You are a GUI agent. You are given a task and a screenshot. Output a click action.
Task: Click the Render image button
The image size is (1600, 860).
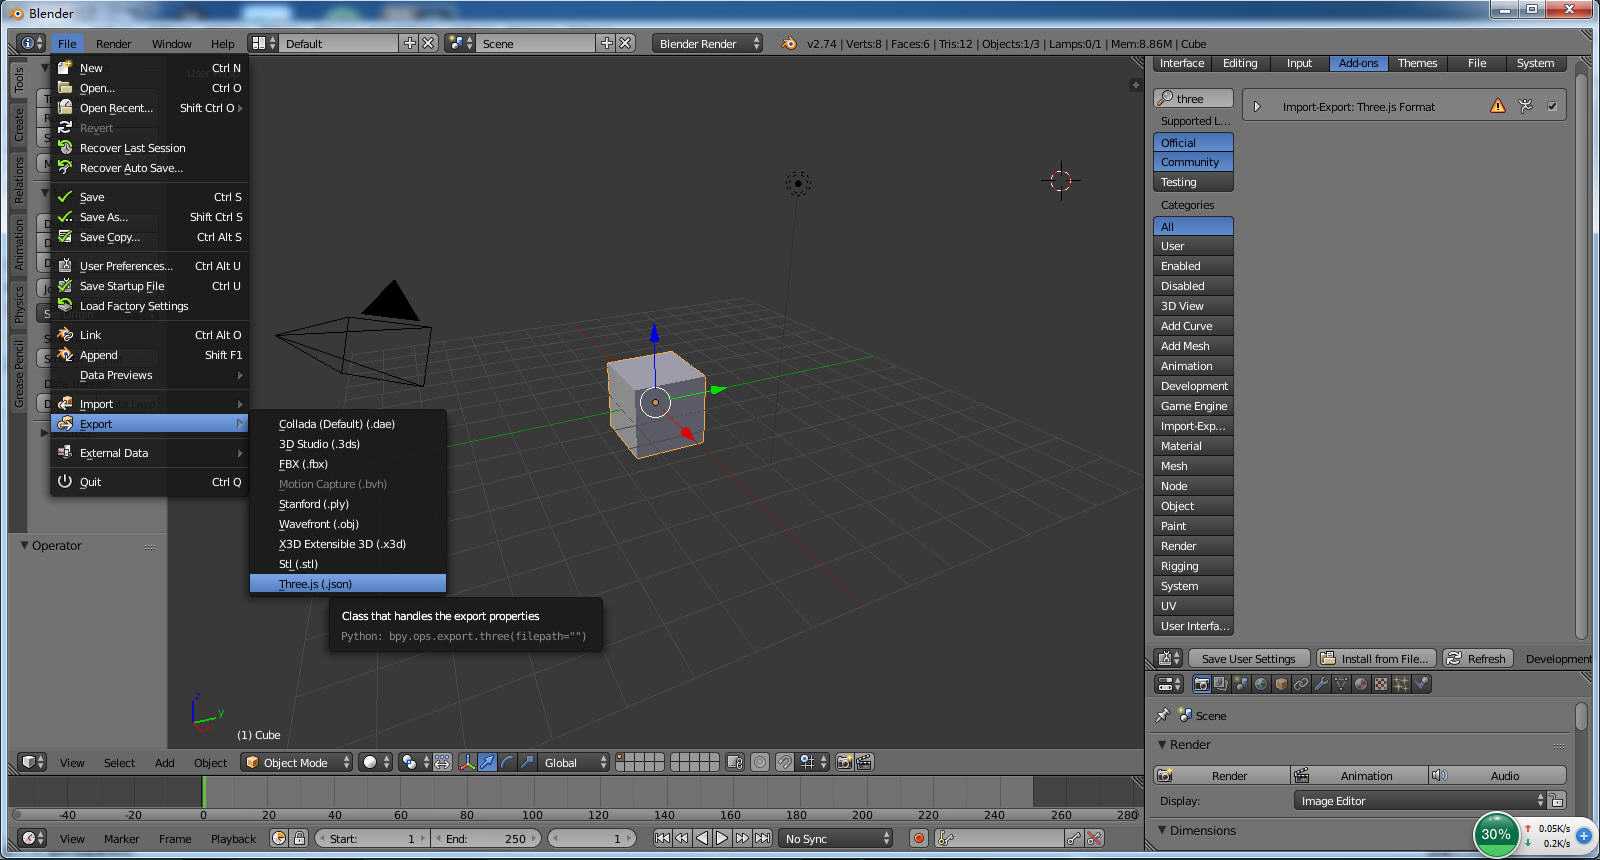pos(1222,775)
